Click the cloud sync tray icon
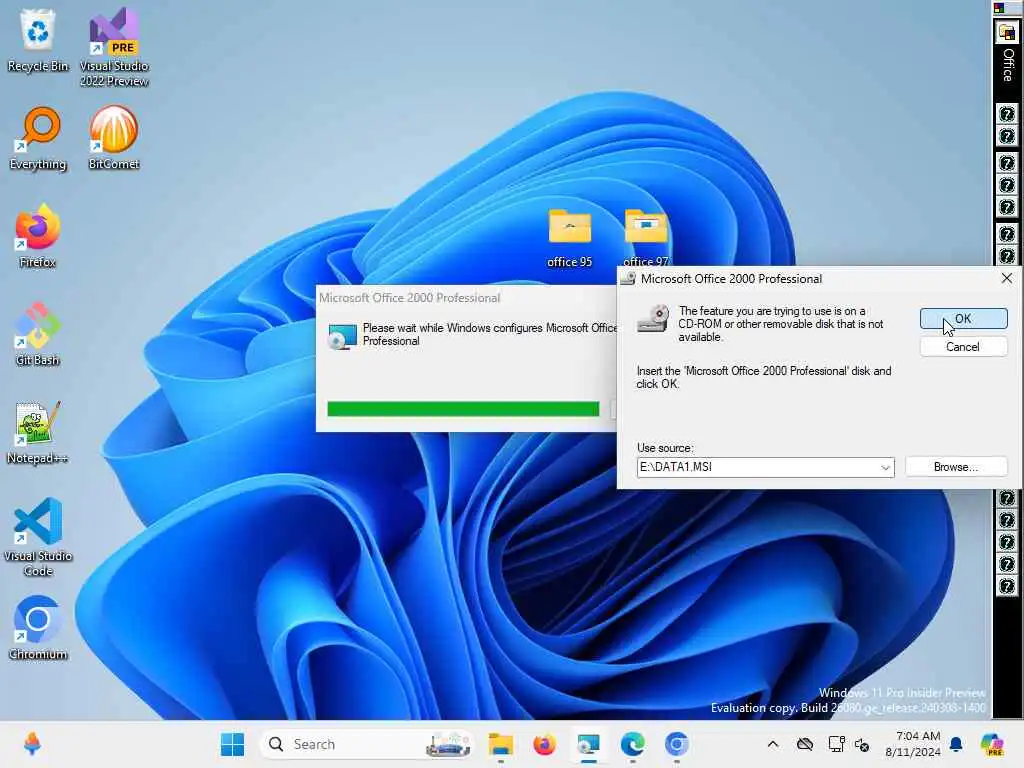This screenshot has height=768, width=1024. coord(805,744)
